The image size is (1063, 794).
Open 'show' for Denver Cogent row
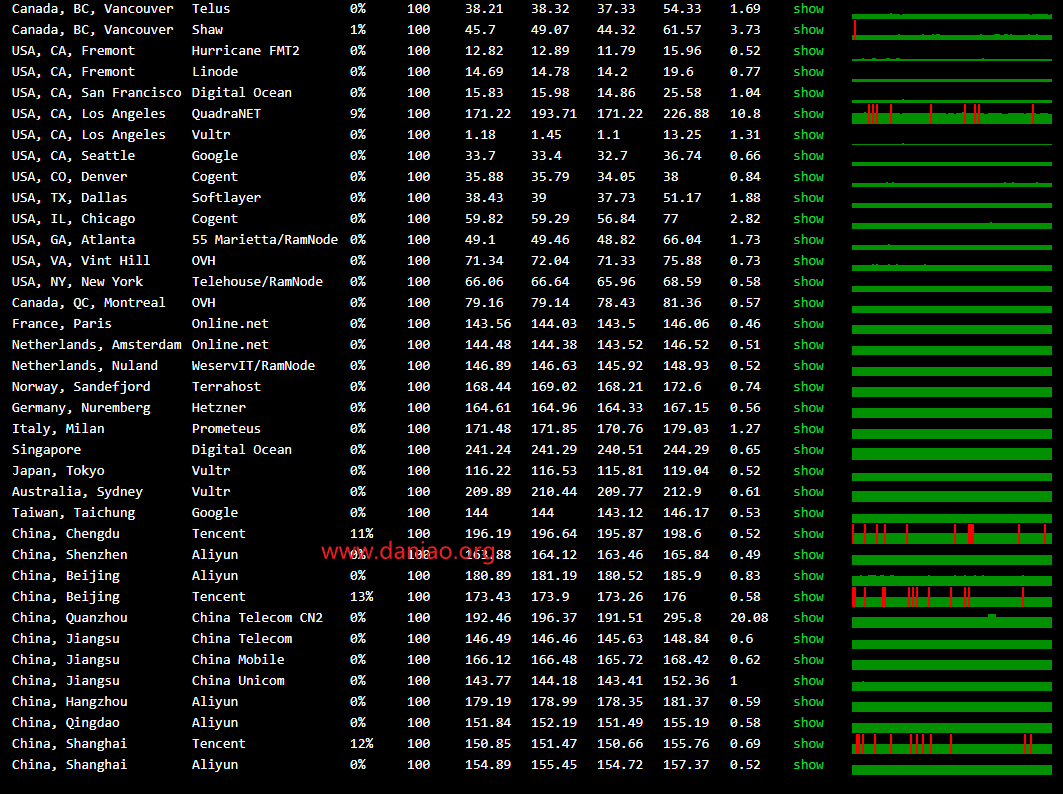(x=808, y=177)
